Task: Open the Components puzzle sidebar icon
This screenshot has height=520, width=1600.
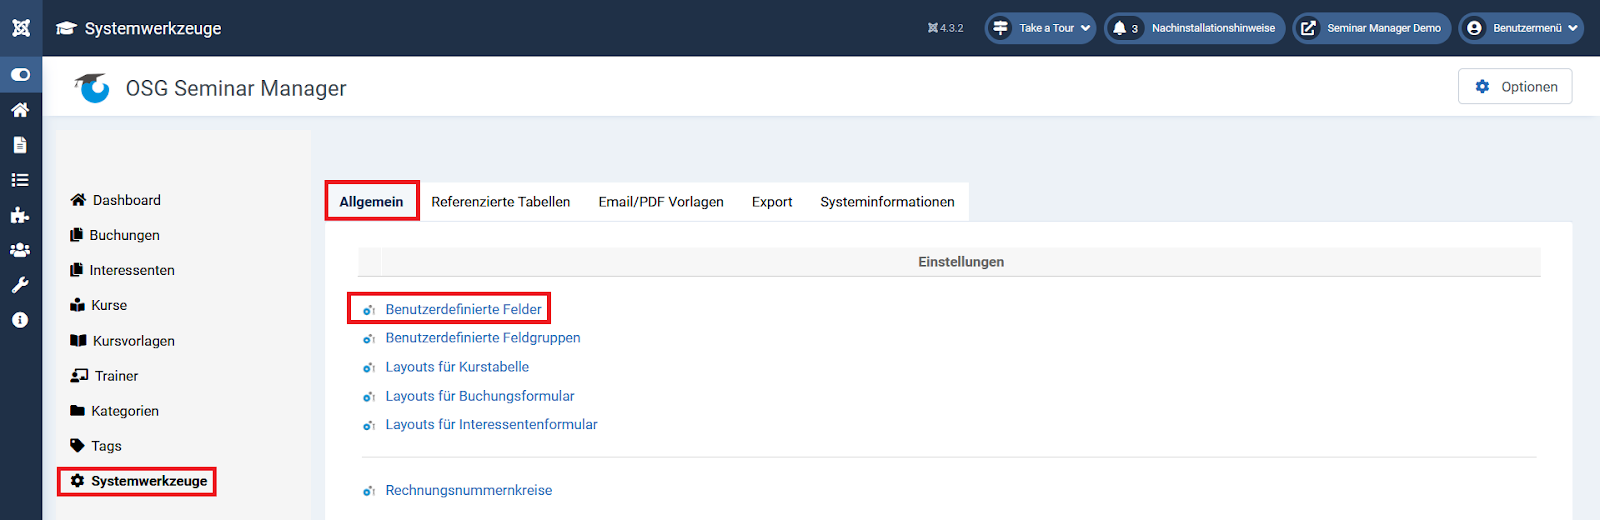Action: 20,215
